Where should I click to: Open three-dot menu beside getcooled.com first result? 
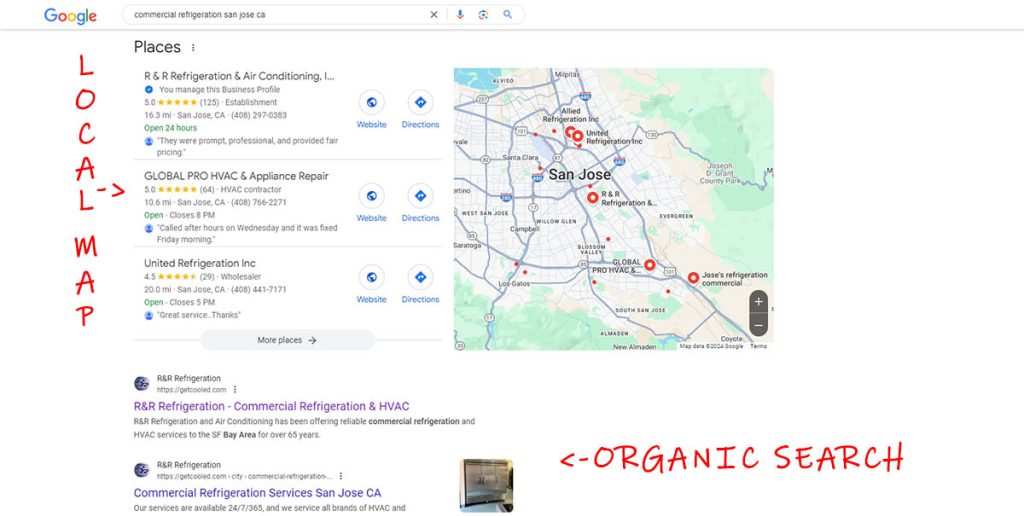pyautogui.click(x=235, y=390)
